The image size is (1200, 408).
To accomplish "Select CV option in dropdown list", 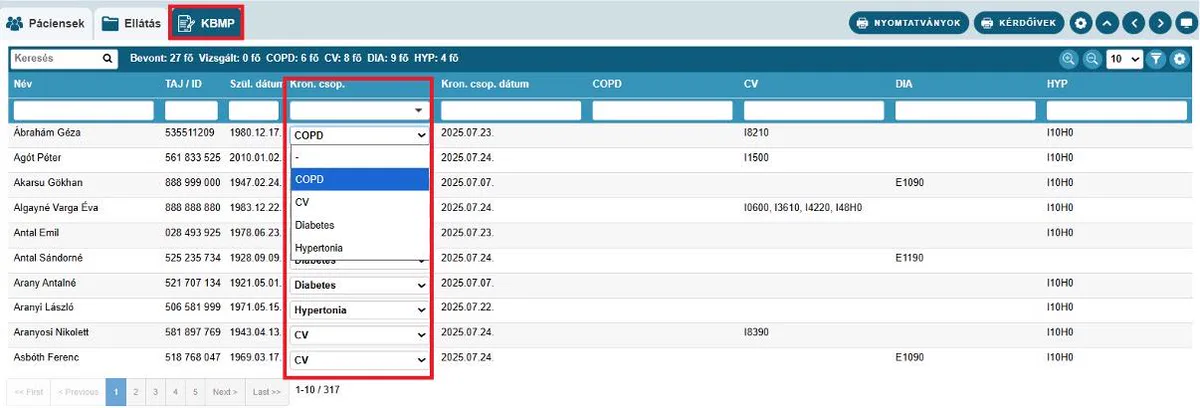I will [x=360, y=202].
